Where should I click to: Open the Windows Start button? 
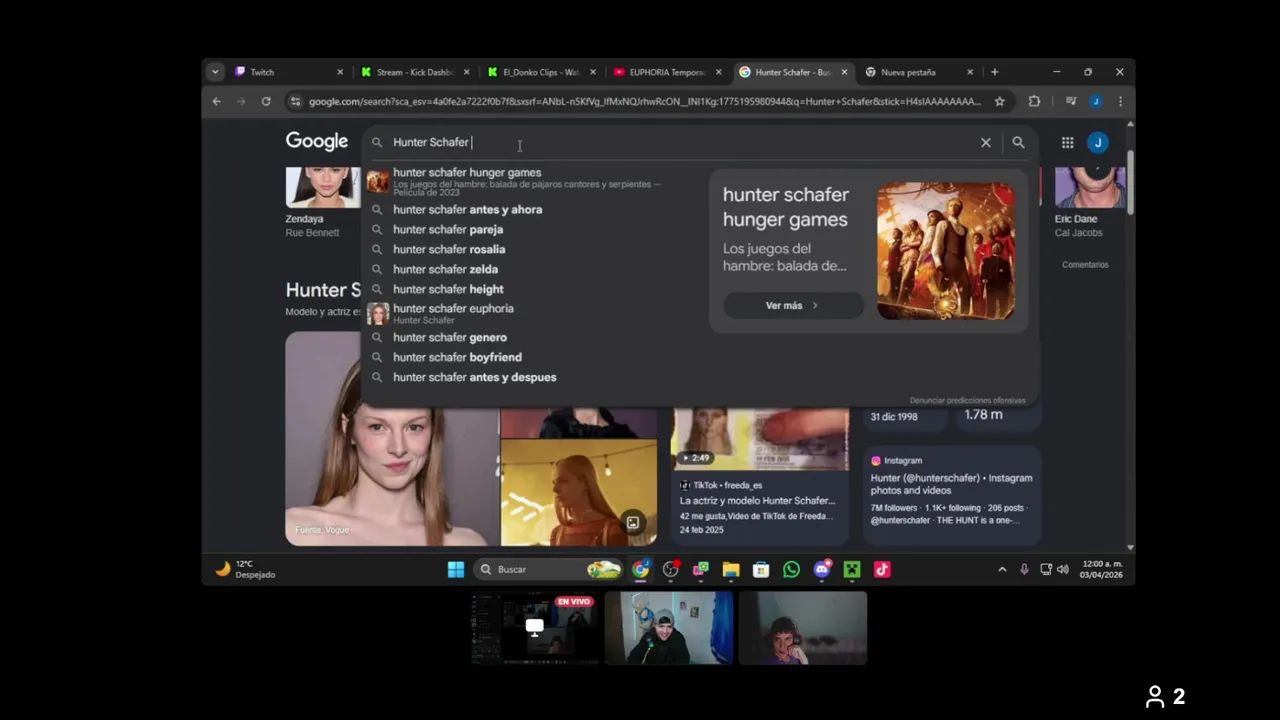(456, 569)
